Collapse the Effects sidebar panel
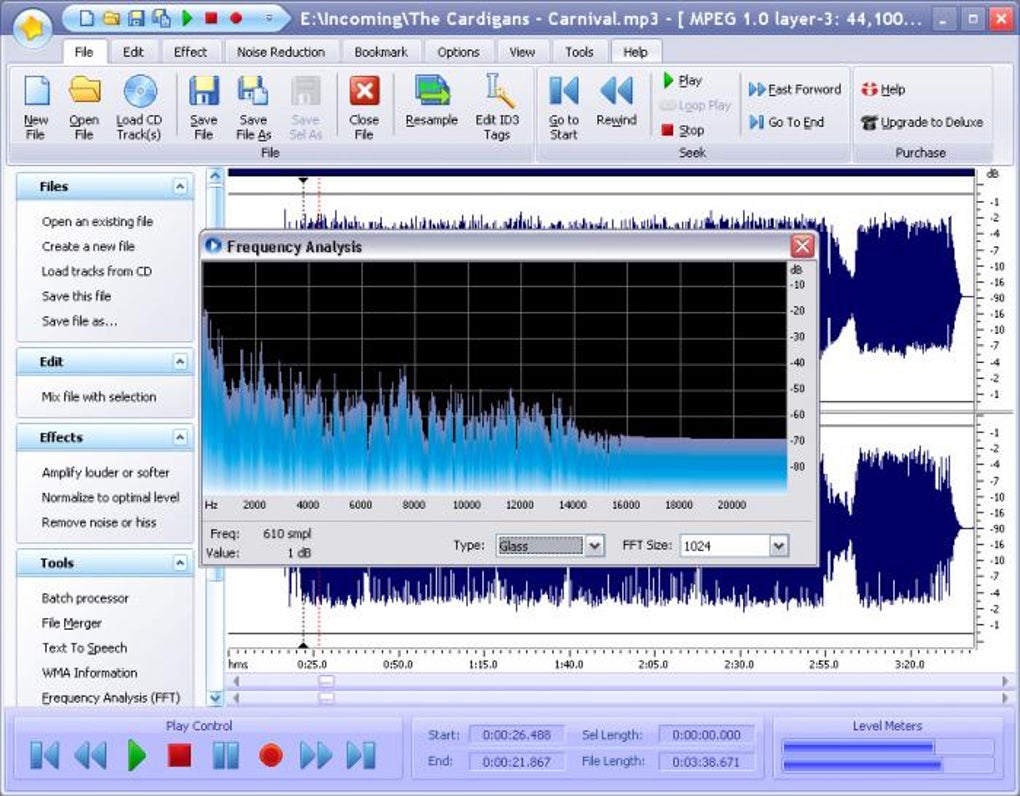This screenshot has height=796, width=1020. 179,437
